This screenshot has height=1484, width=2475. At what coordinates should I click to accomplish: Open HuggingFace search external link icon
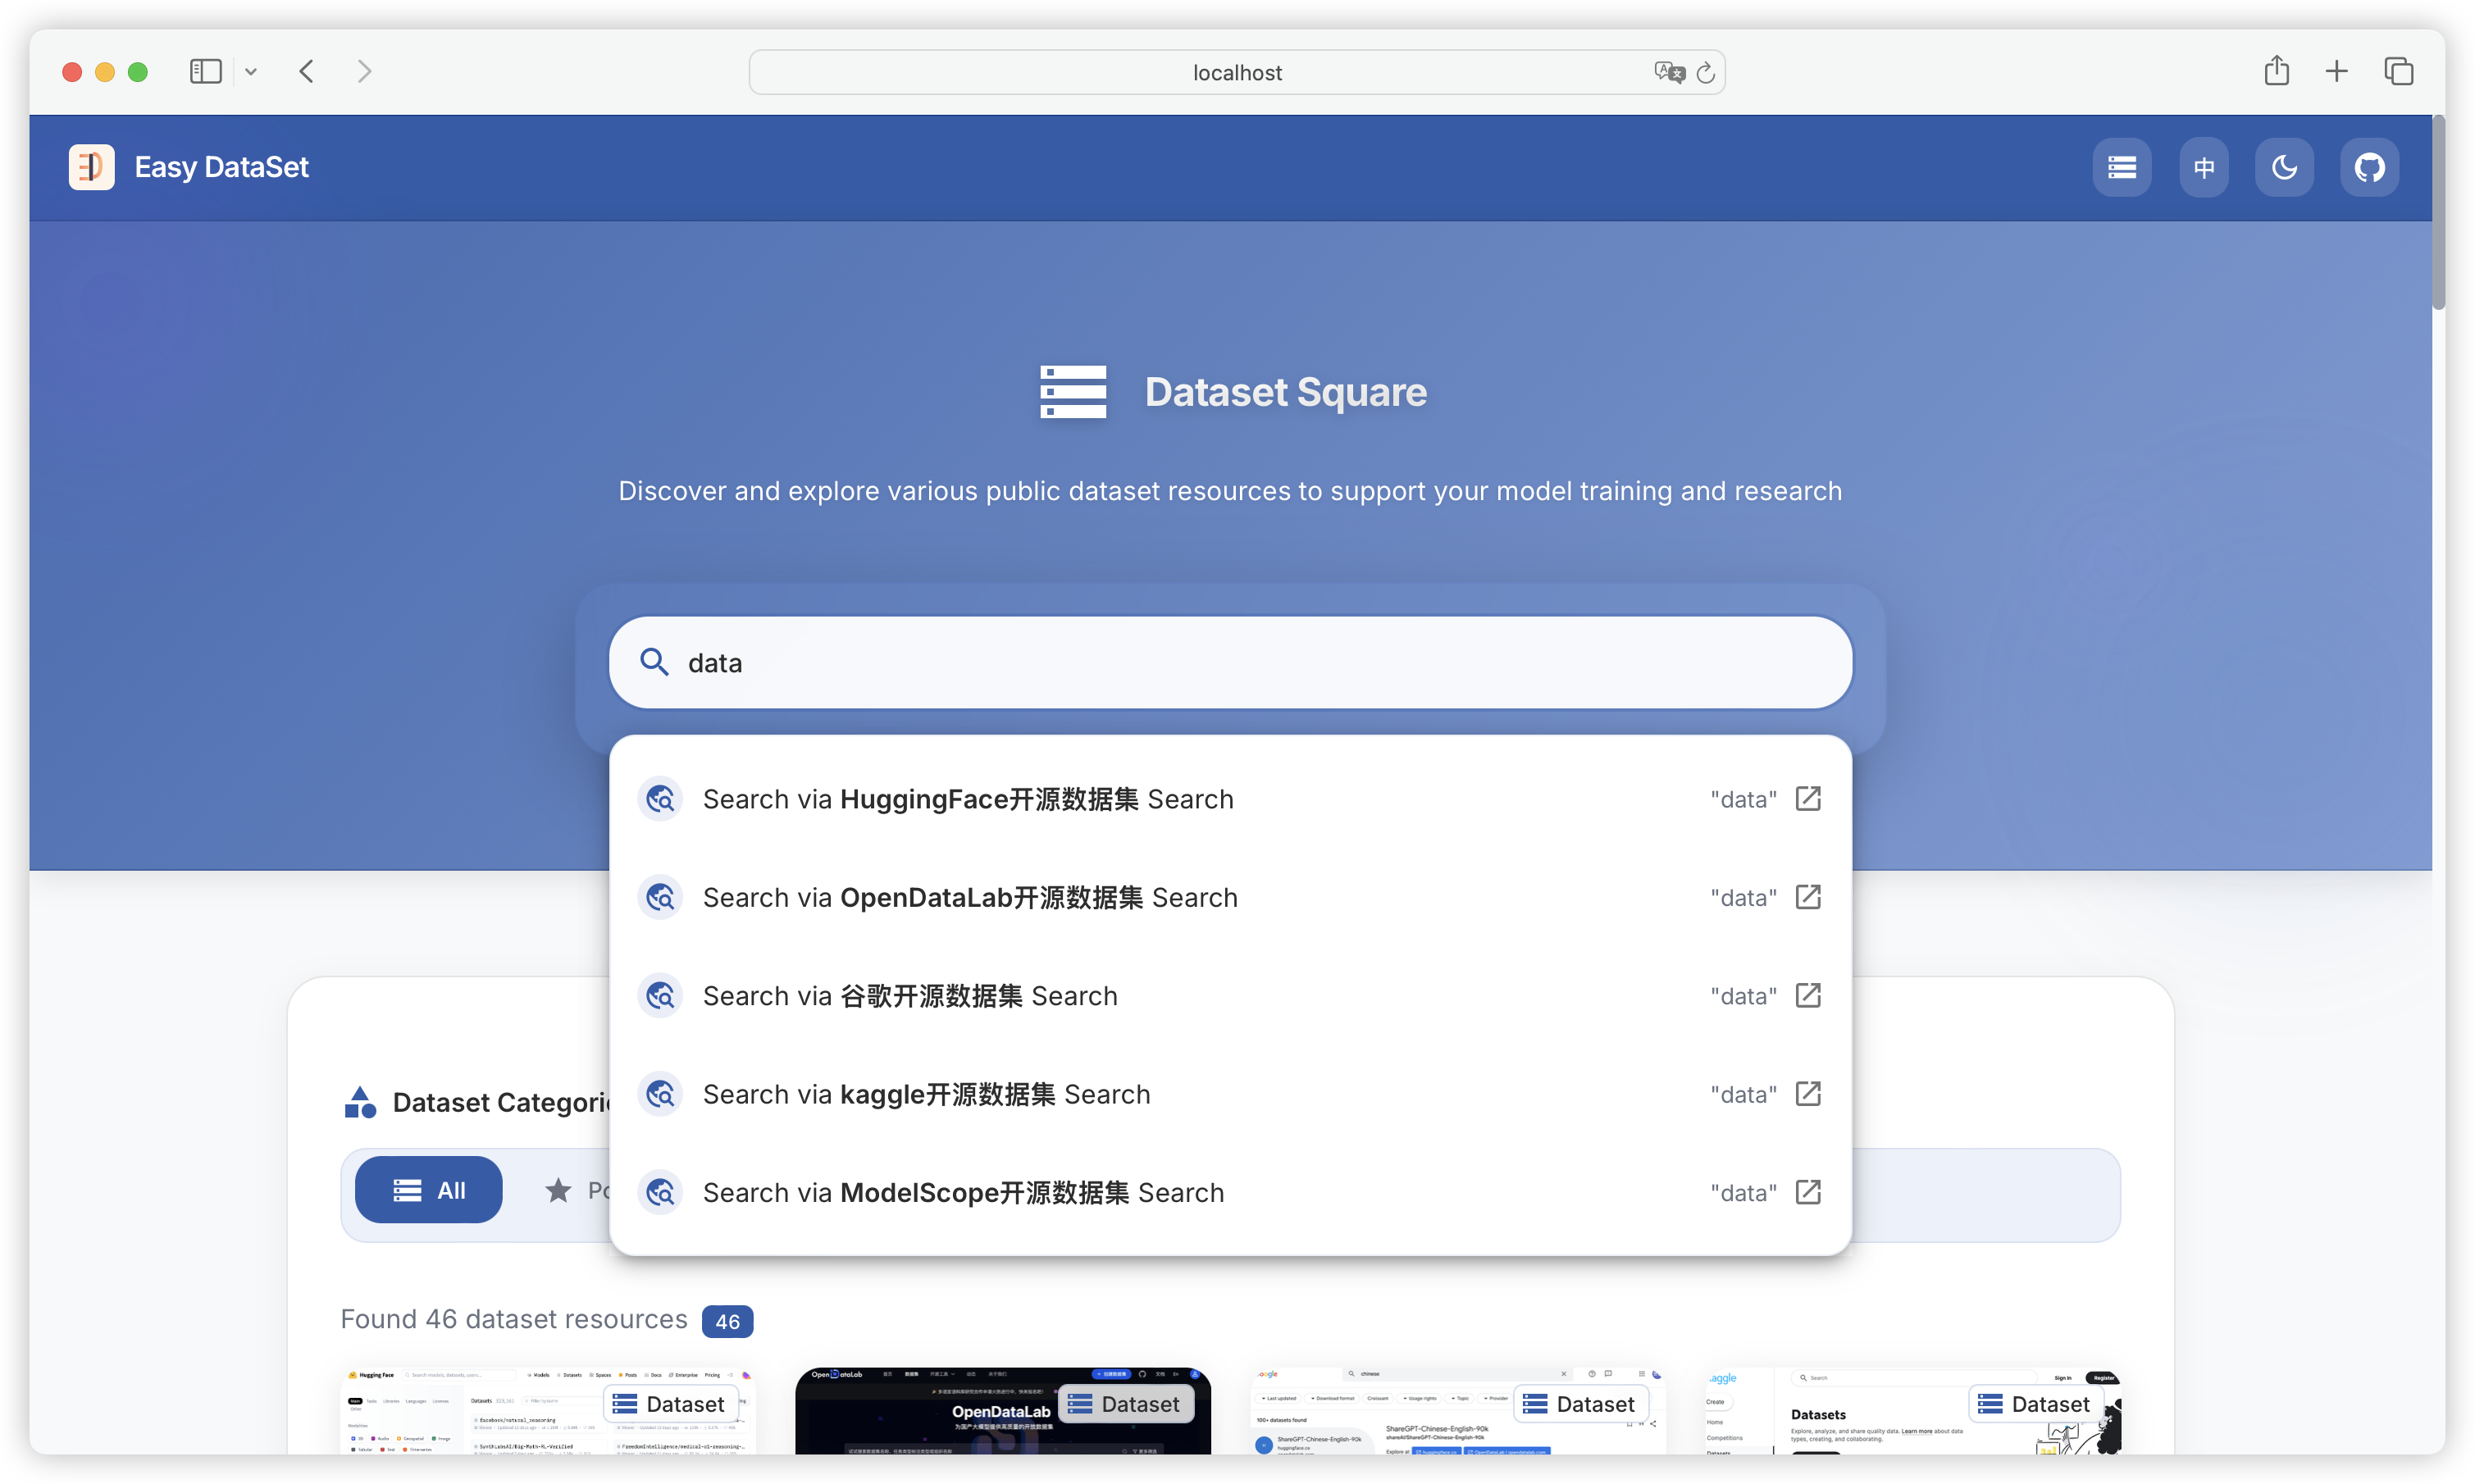coord(1807,798)
